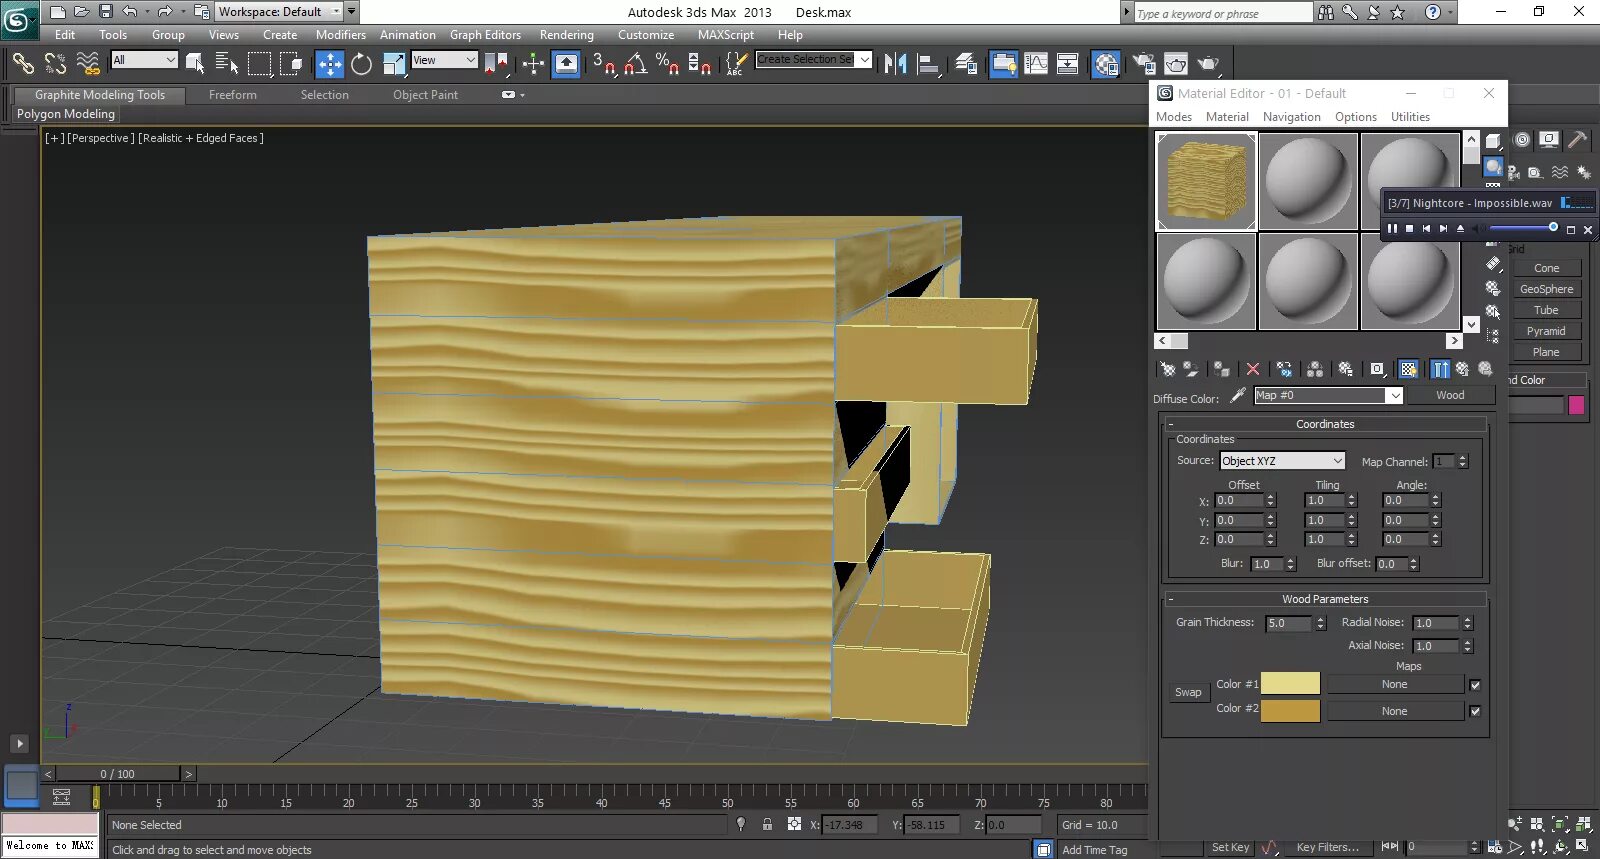
Task: Open the Rendering menu
Action: (x=566, y=35)
